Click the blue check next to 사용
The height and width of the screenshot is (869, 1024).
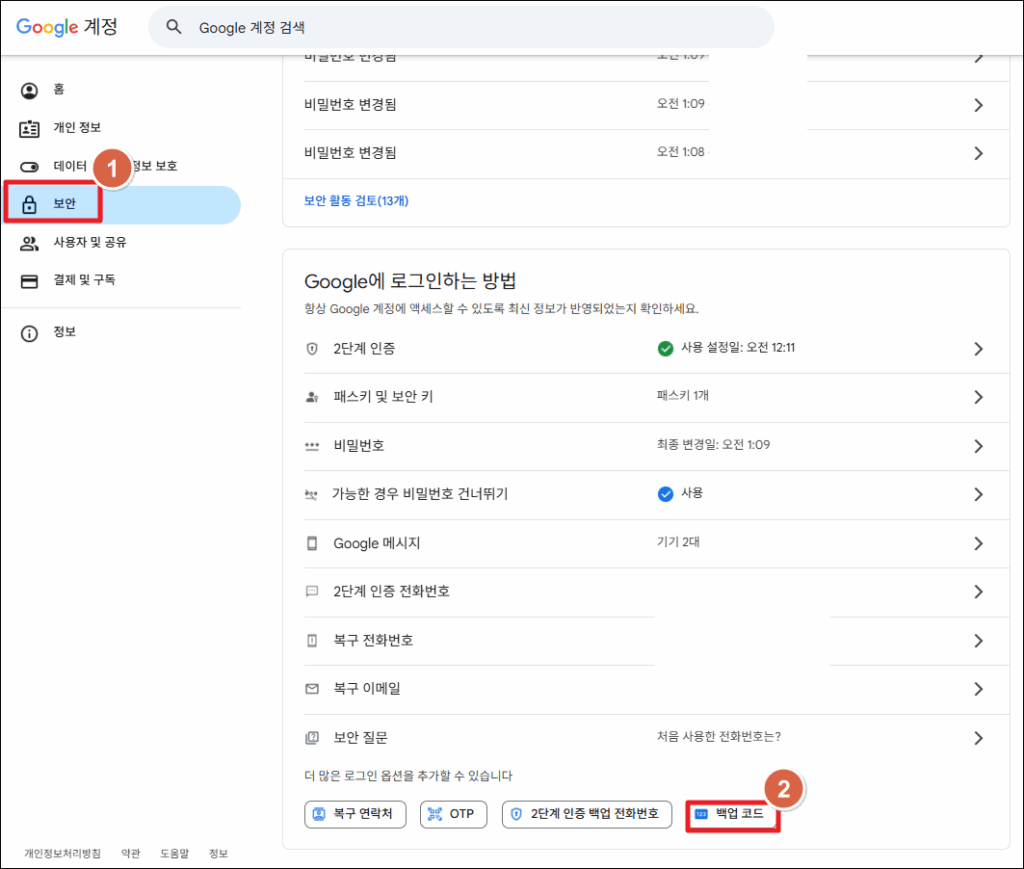click(x=665, y=494)
